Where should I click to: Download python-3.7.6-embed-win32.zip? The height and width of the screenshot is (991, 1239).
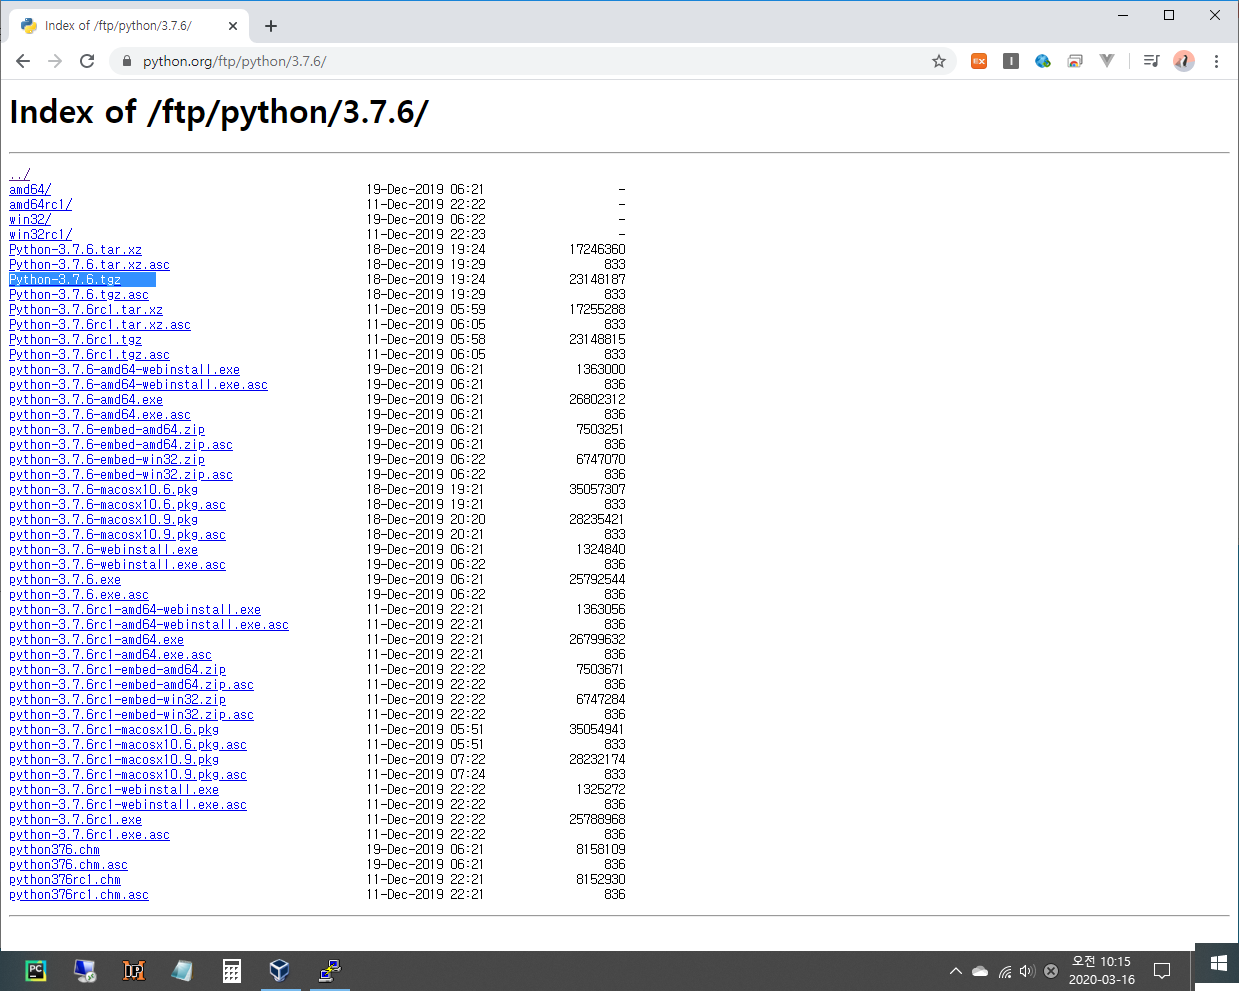(x=107, y=459)
